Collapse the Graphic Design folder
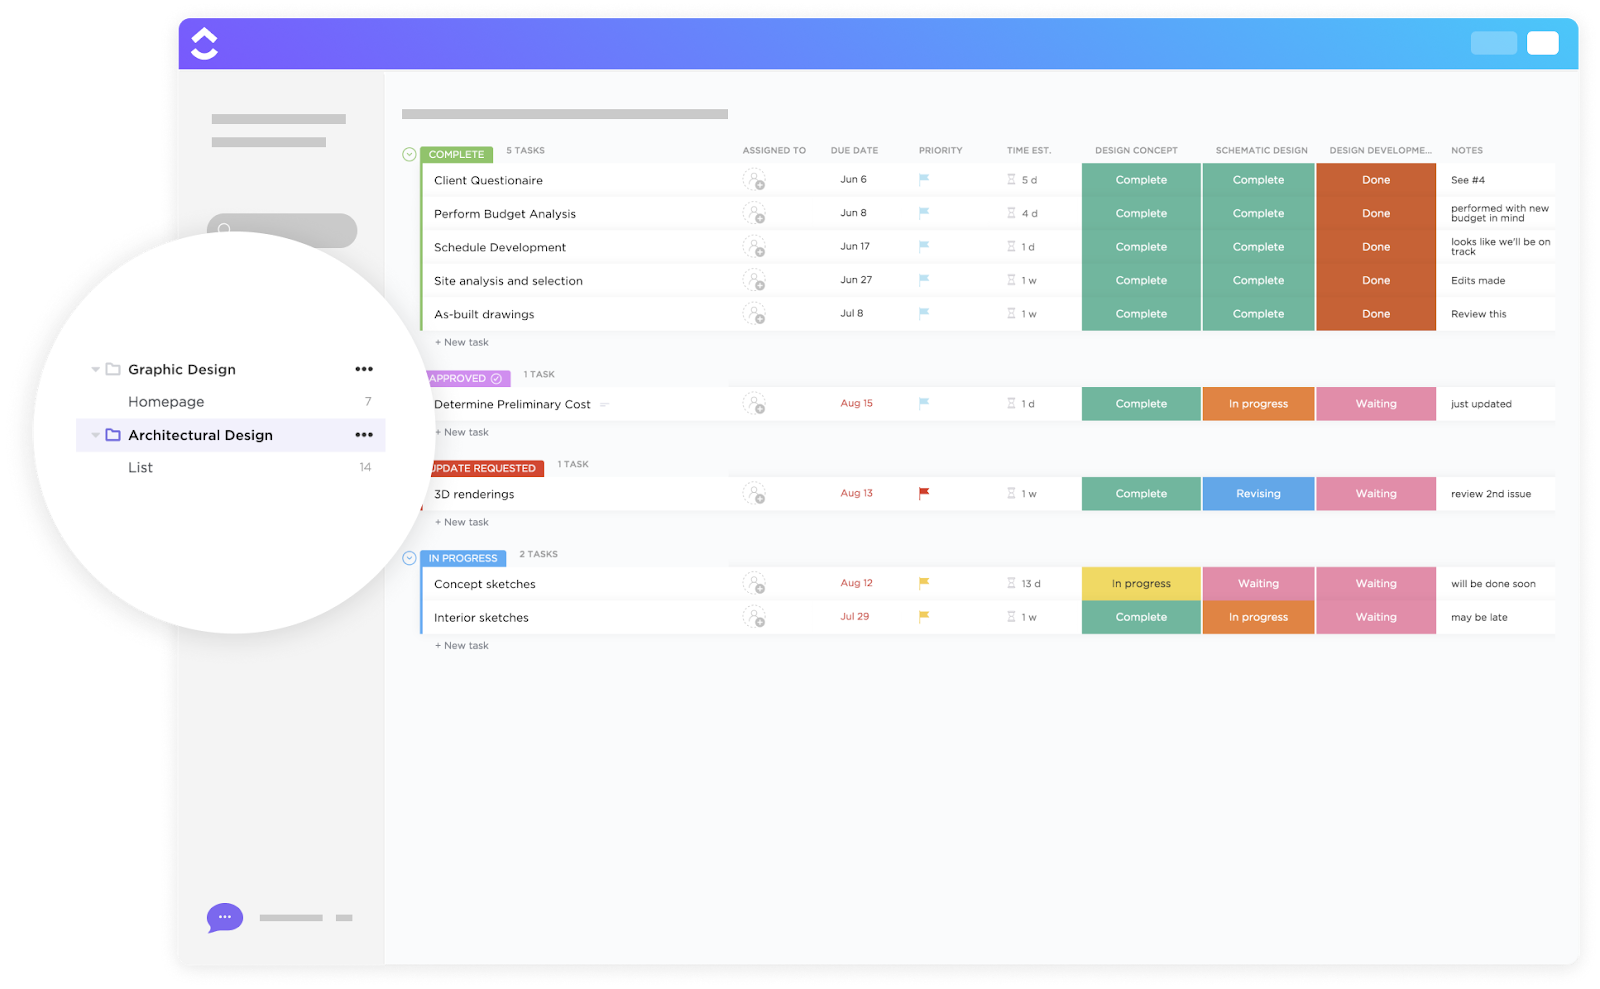Screen dimensions: 1600x989 [94, 369]
